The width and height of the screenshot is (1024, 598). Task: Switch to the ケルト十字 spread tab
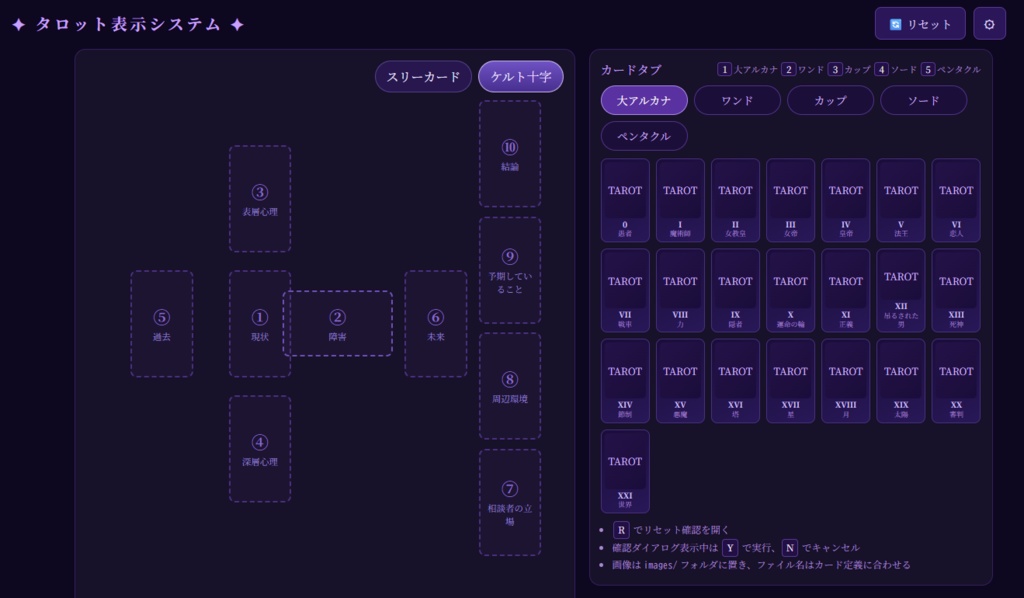click(x=520, y=76)
